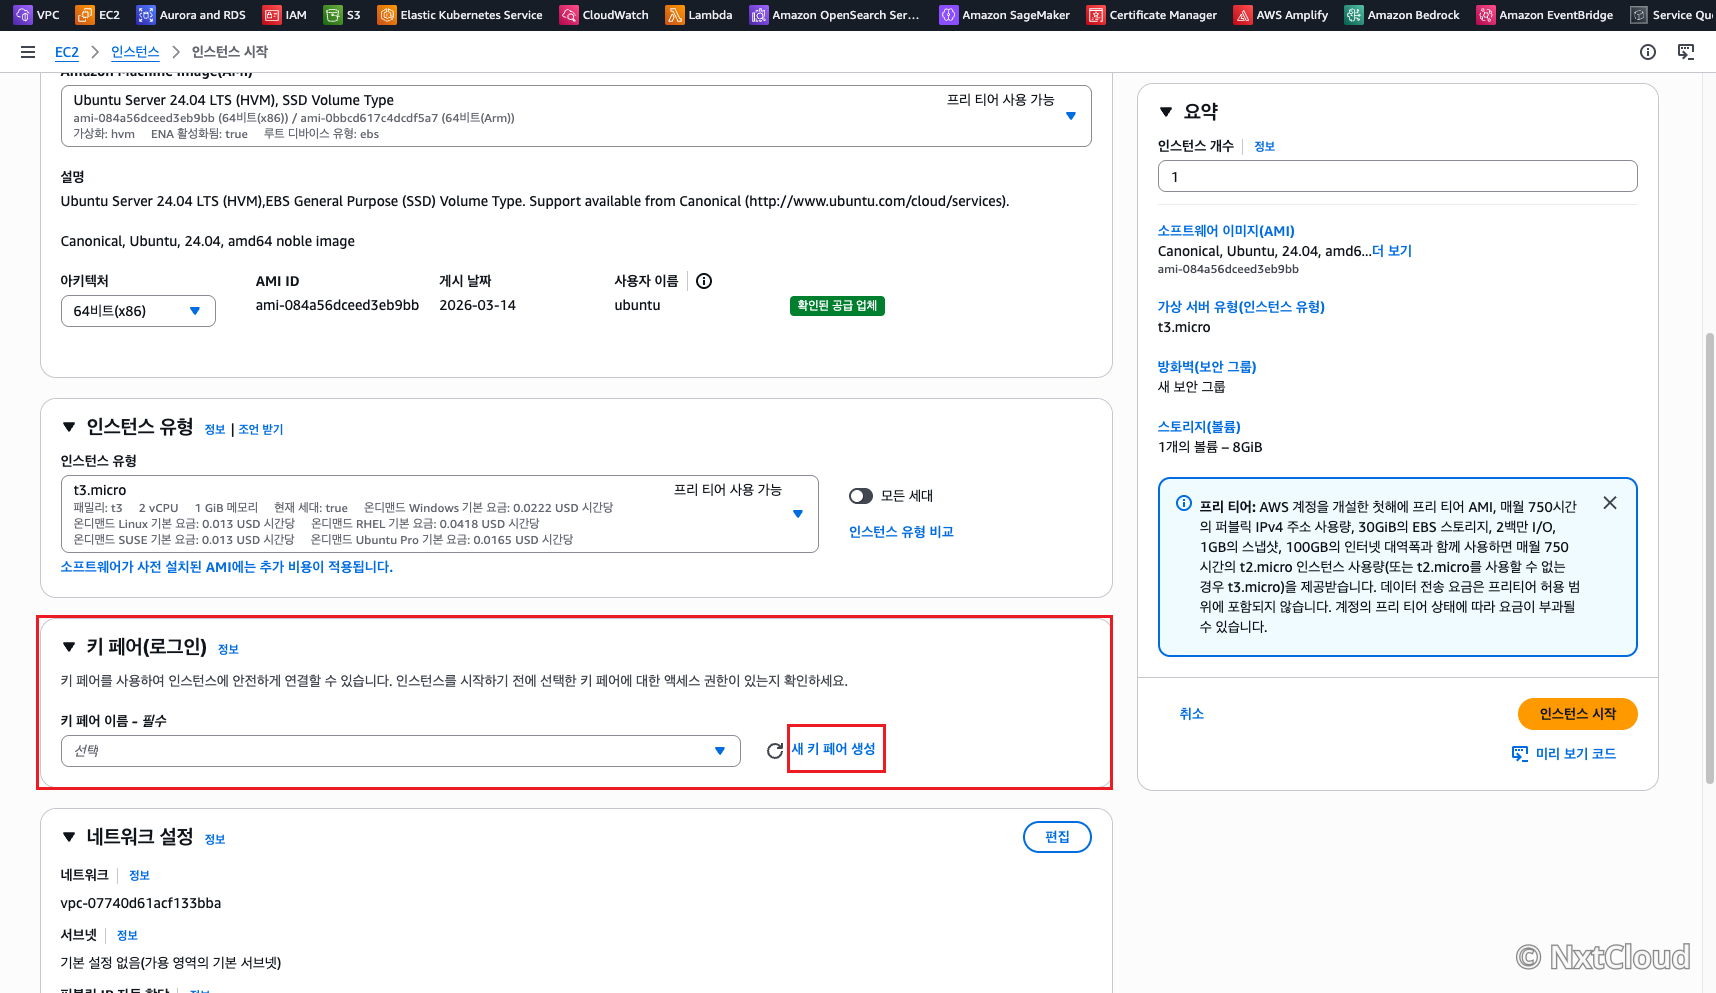Click the 게시 날짜 value 2026-03-14
1716x993 pixels.
coord(478,305)
